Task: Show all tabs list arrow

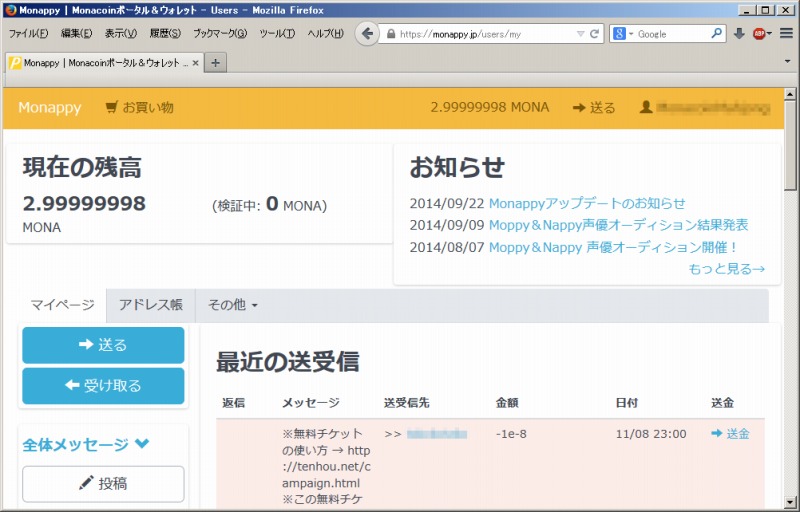Action: (x=787, y=62)
